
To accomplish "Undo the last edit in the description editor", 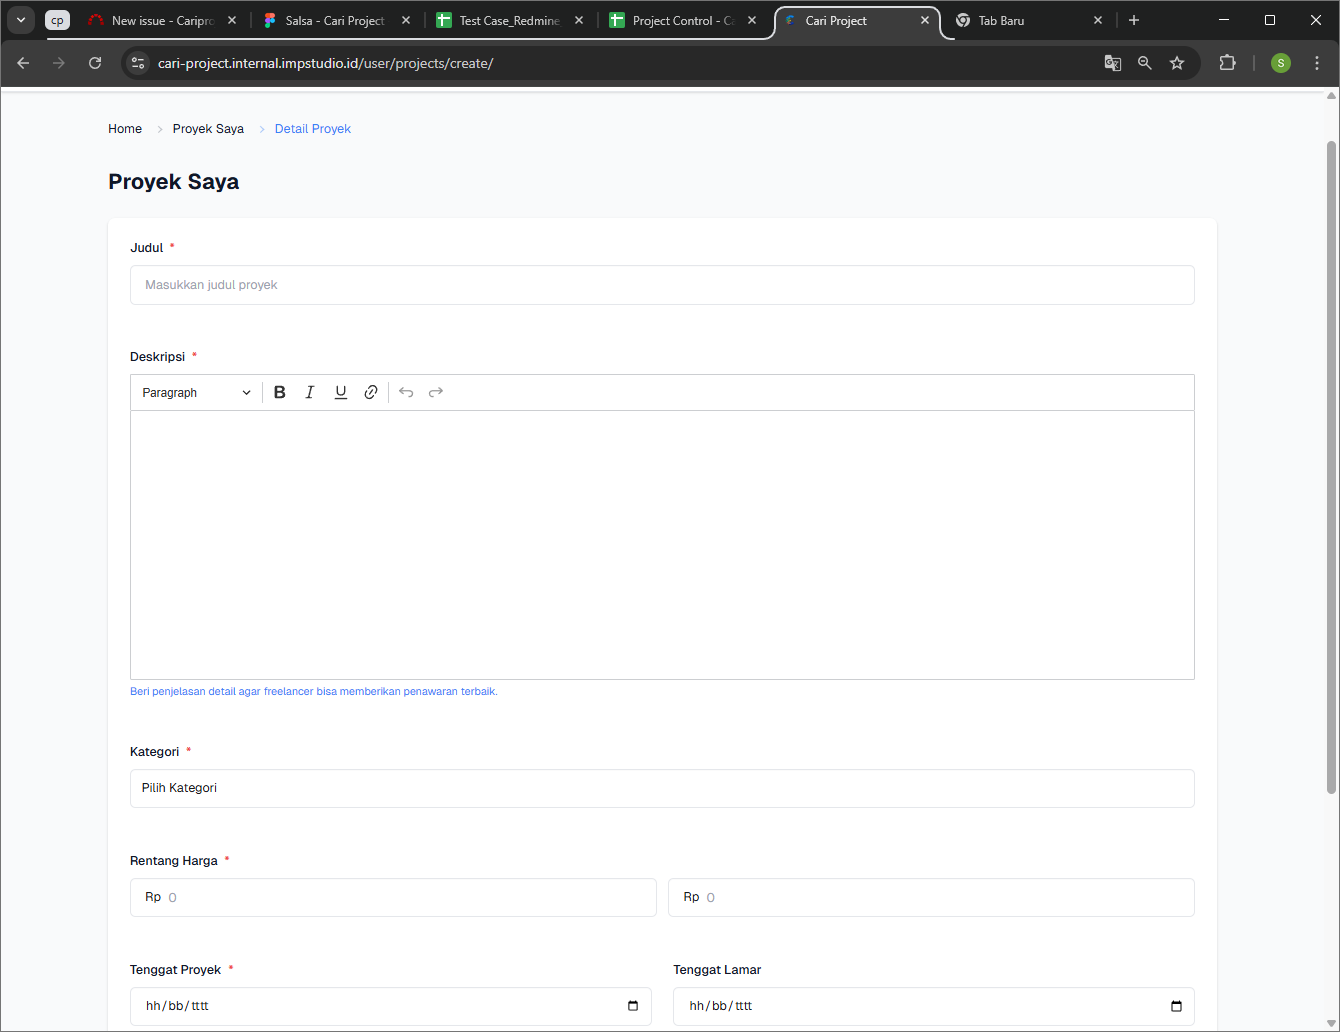I will (406, 393).
